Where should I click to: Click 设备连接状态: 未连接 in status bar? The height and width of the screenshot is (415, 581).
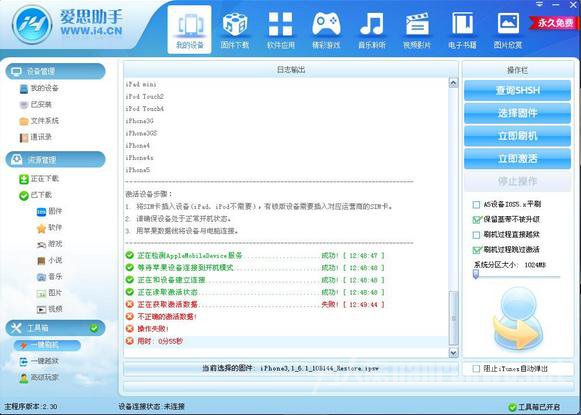(152, 407)
